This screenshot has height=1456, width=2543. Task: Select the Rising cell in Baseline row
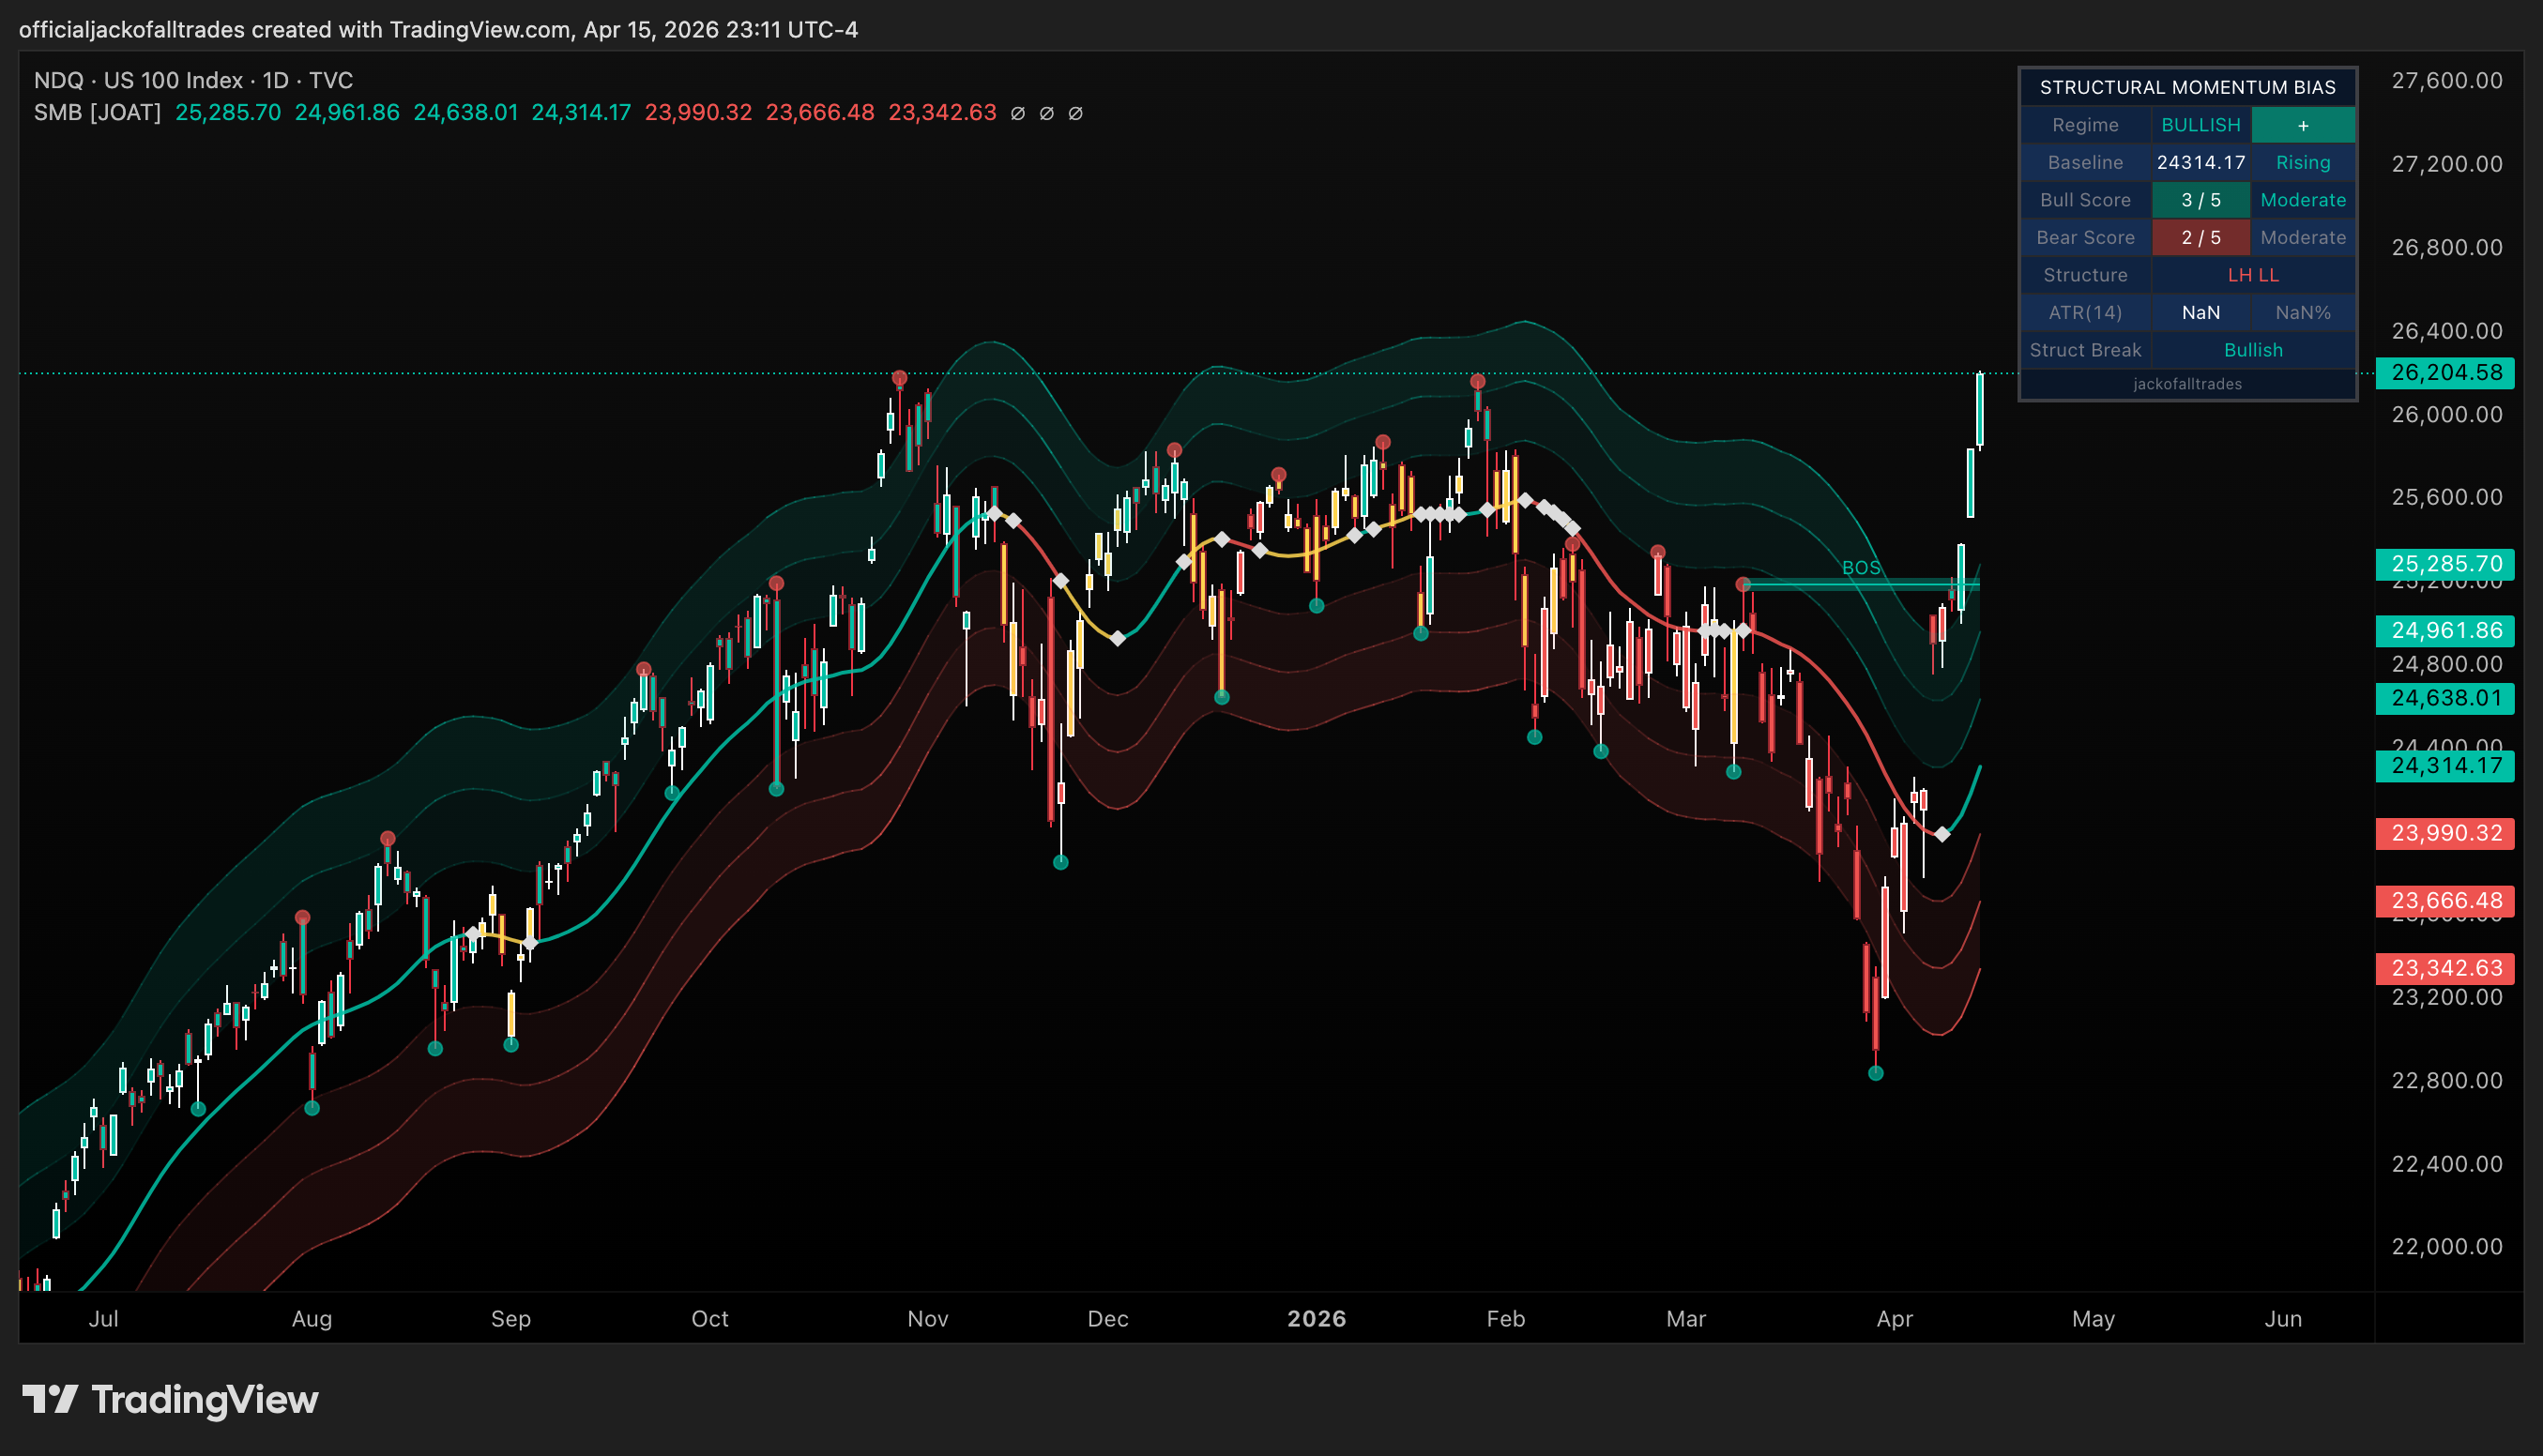click(x=2302, y=162)
